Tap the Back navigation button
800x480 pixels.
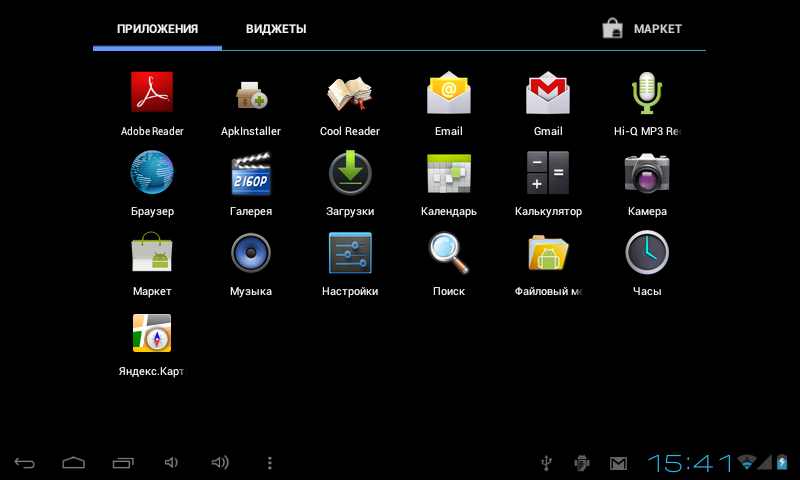tap(24, 463)
